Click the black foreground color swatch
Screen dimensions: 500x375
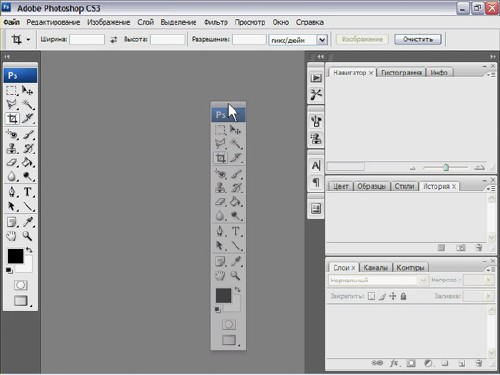pos(15,255)
